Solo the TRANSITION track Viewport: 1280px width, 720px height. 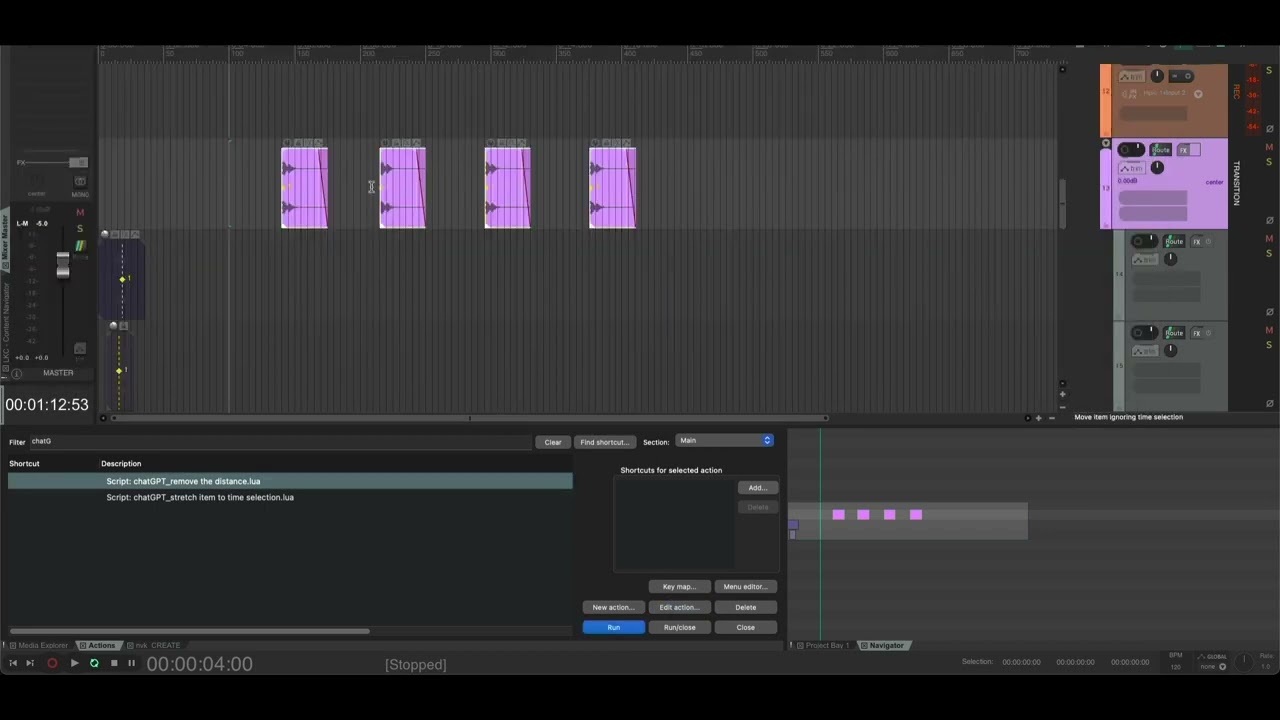1270,162
